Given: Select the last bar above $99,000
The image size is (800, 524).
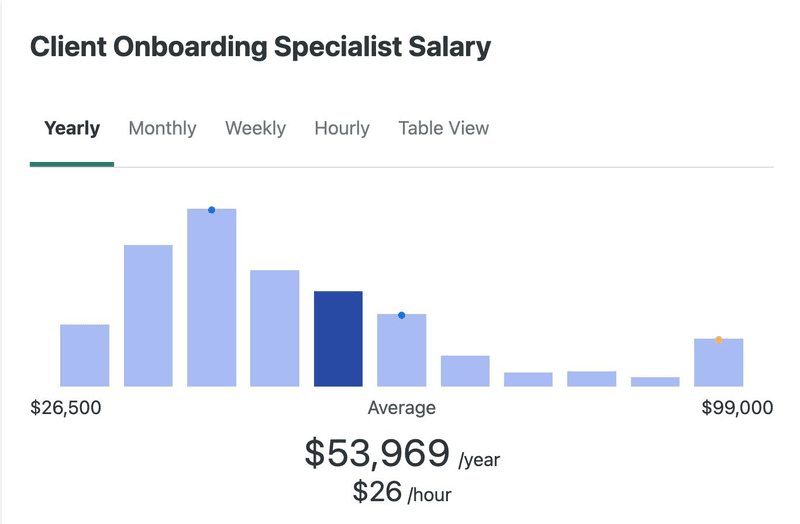Looking at the screenshot, I should (718, 363).
